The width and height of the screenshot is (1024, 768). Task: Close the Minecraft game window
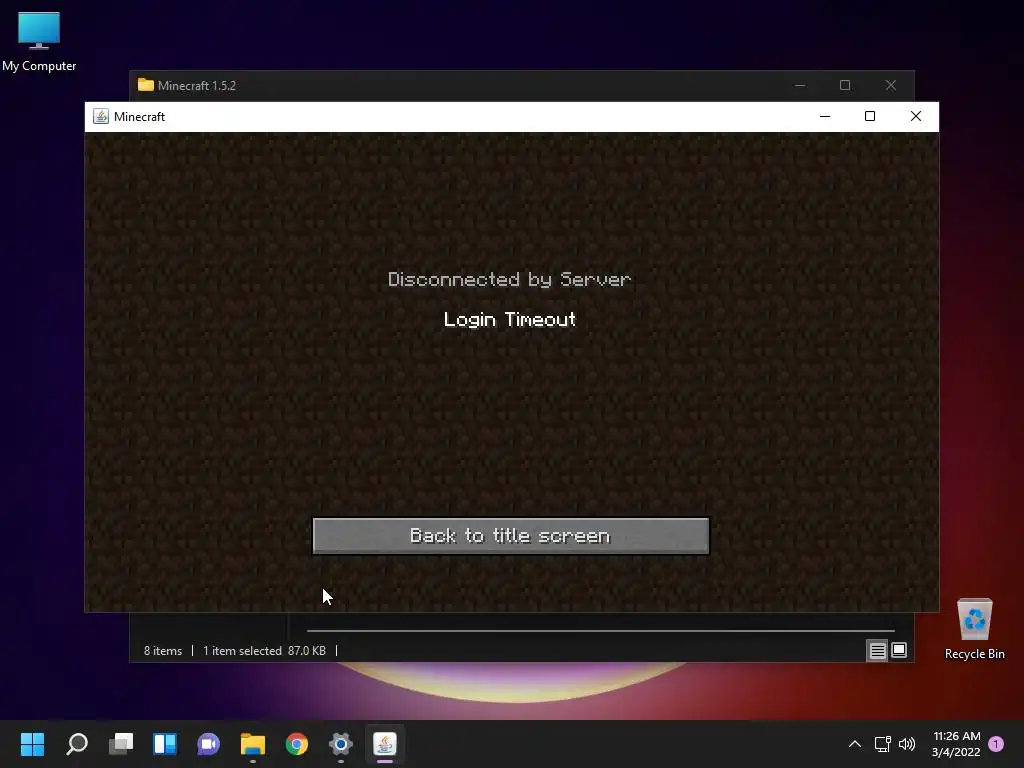[x=916, y=116]
